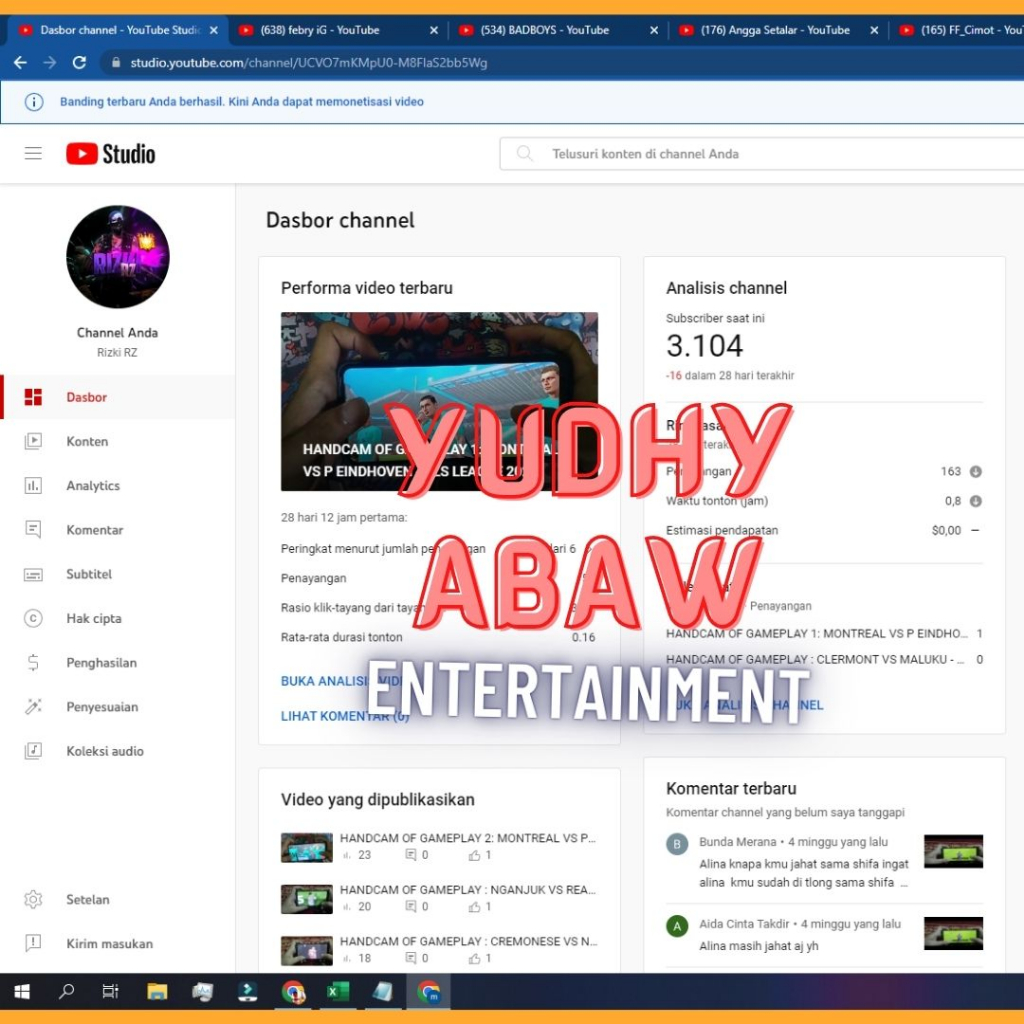The height and width of the screenshot is (1024, 1024).
Task: Reload the page with browser refresh button
Action: [x=79, y=62]
